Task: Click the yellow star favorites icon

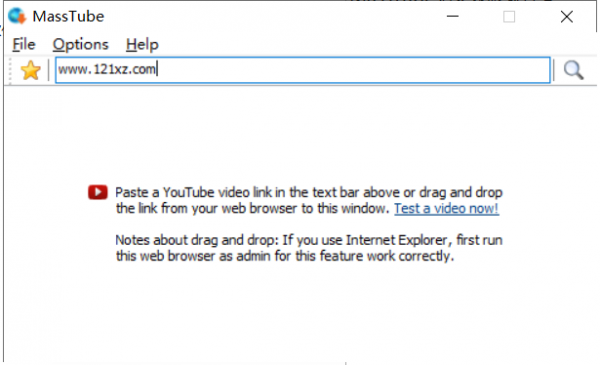Action: [30, 70]
